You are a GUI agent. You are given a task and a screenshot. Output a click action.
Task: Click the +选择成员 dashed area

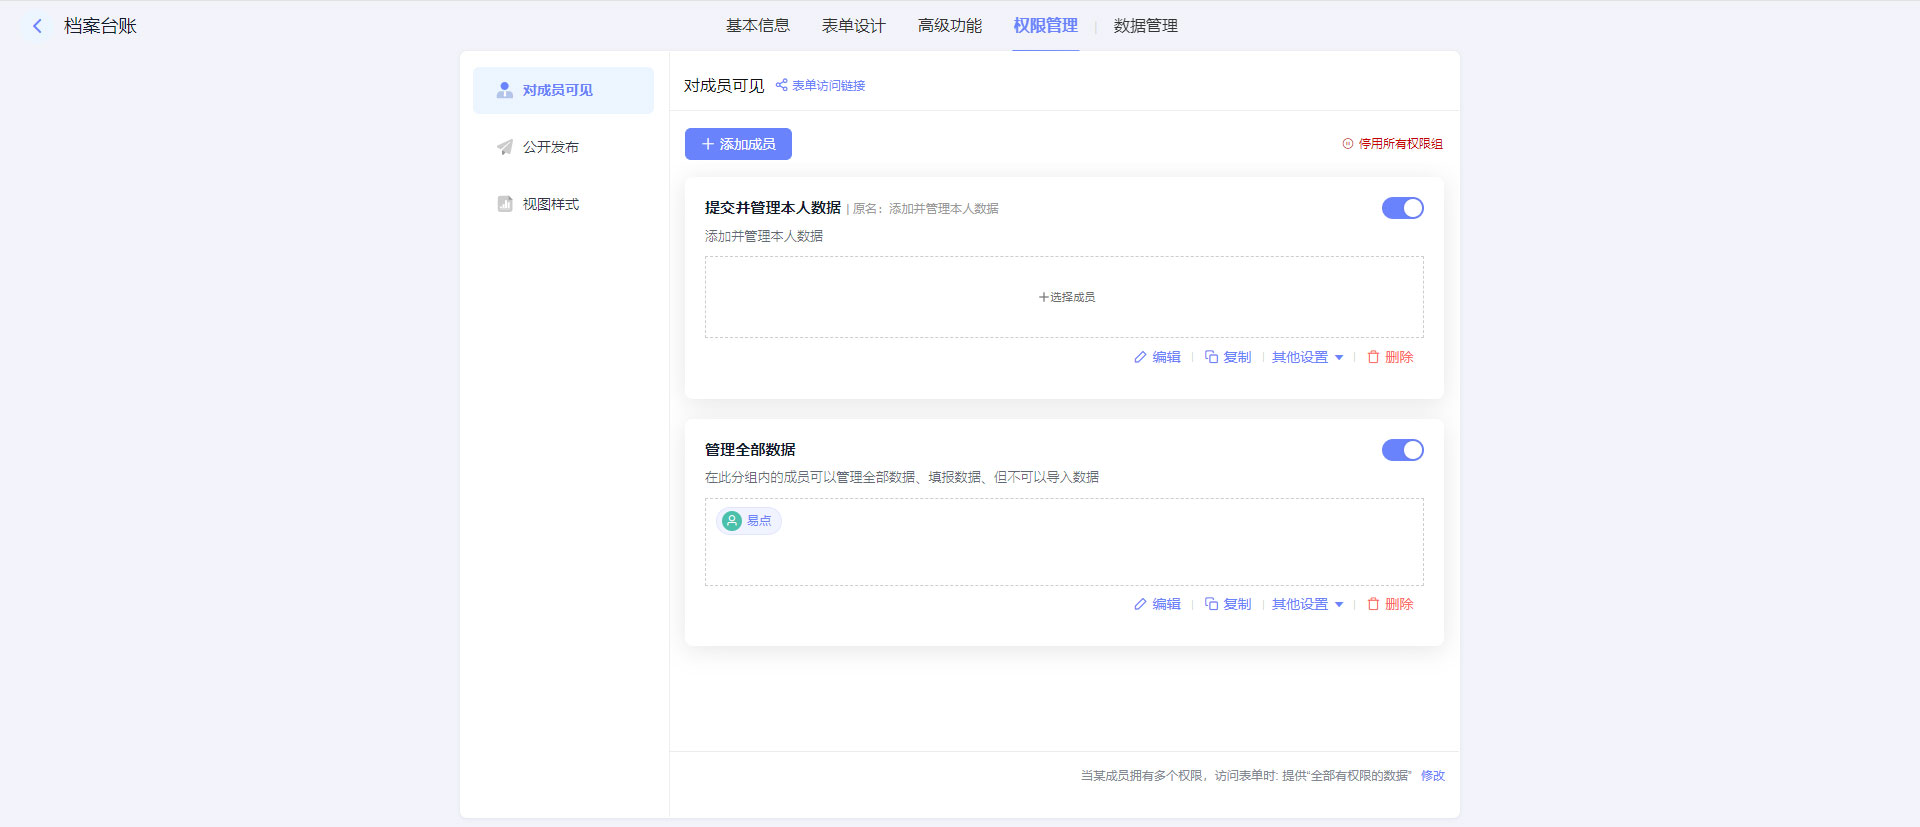(1066, 297)
